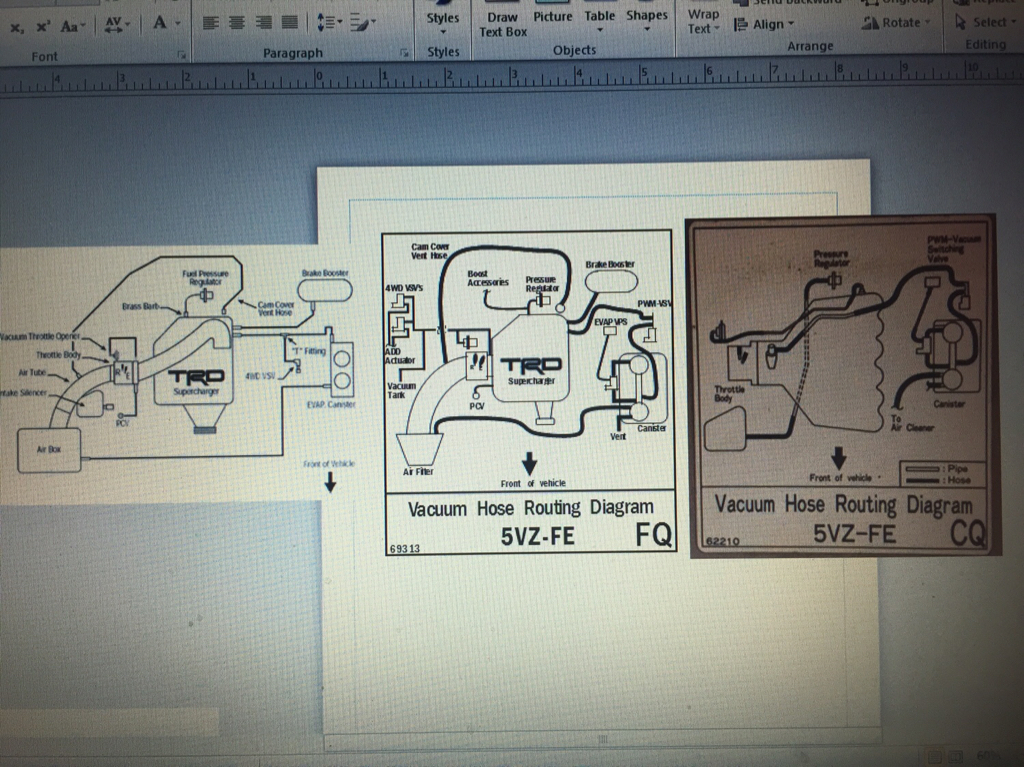Open line spacing options
Image resolution: width=1024 pixels, height=767 pixels.
click(x=329, y=23)
